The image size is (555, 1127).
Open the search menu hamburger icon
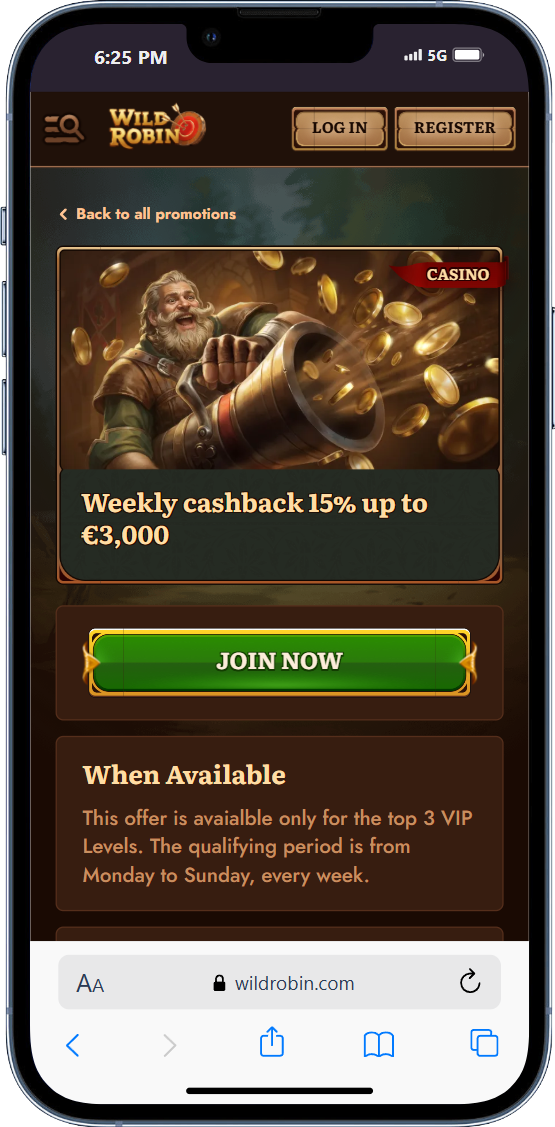click(64, 129)
